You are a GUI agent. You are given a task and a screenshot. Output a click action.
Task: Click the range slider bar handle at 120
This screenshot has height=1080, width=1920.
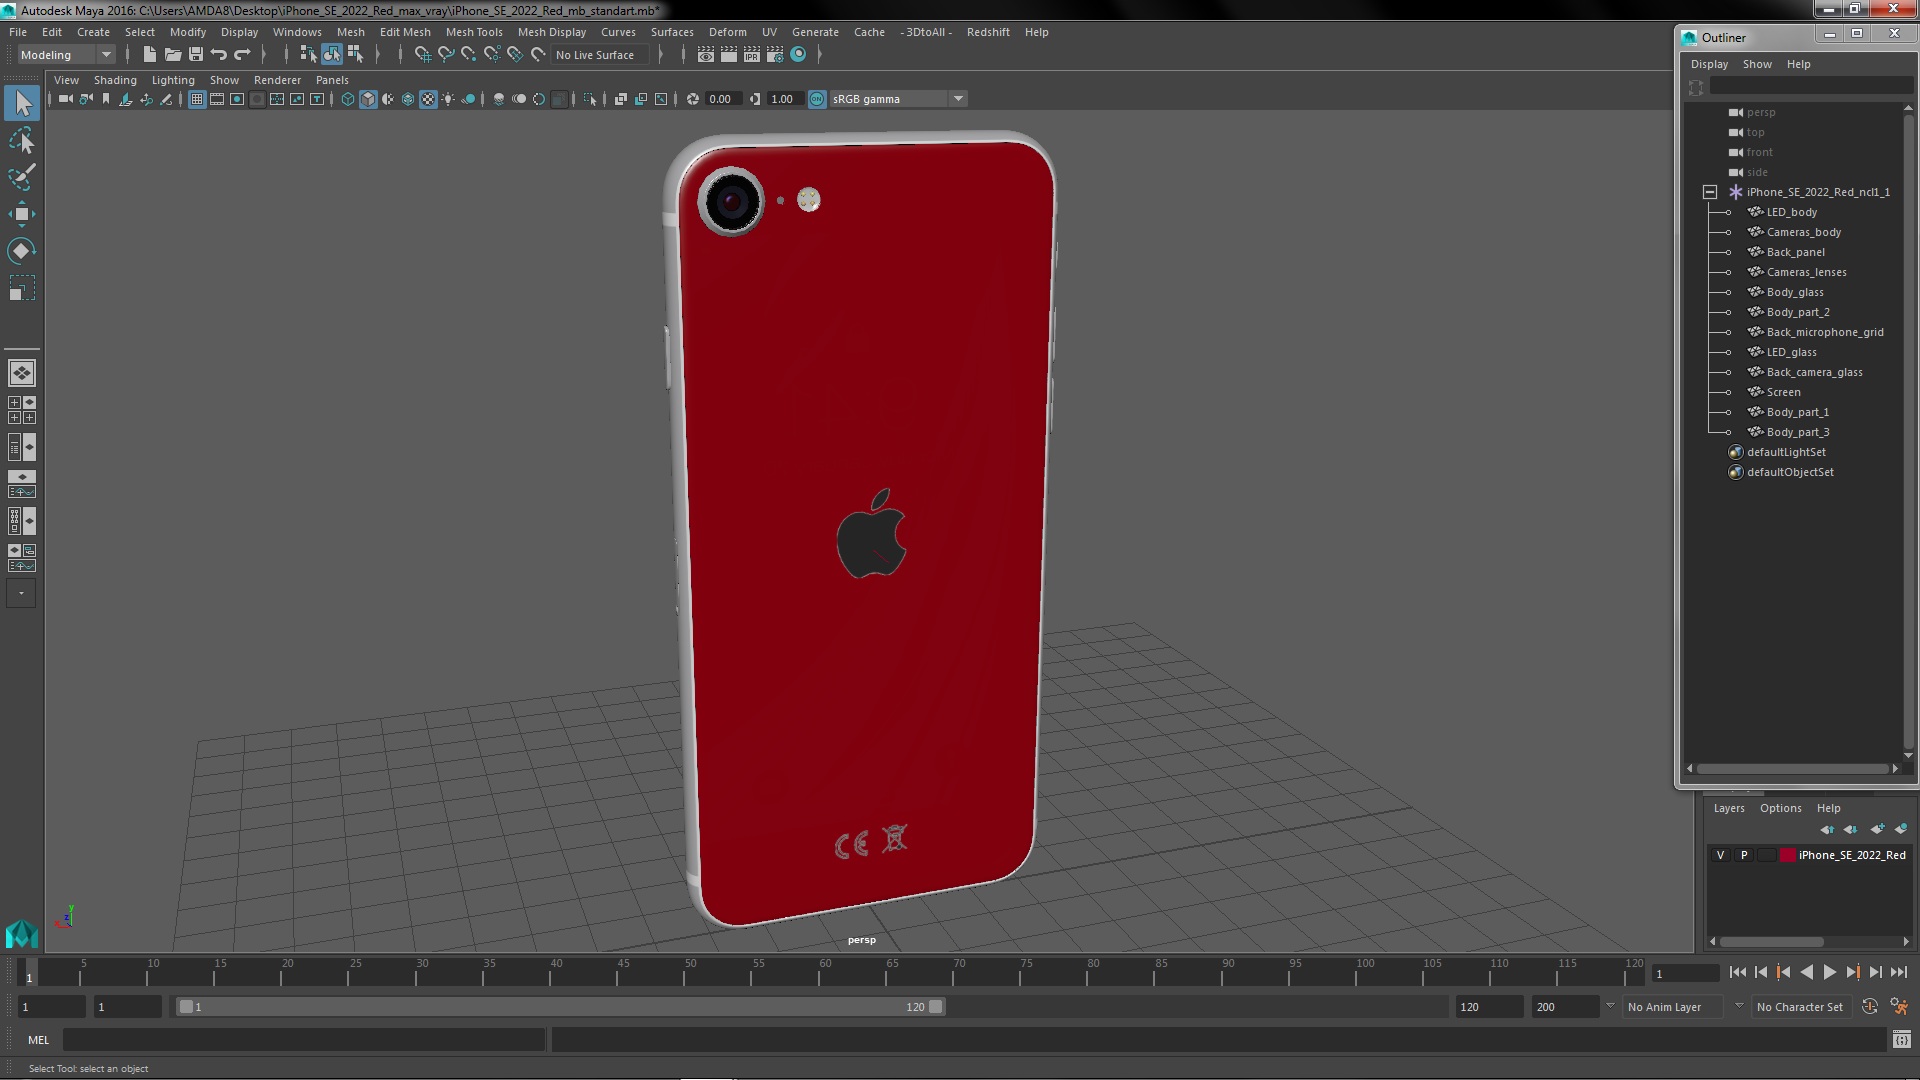click(x=935, y=1007)
